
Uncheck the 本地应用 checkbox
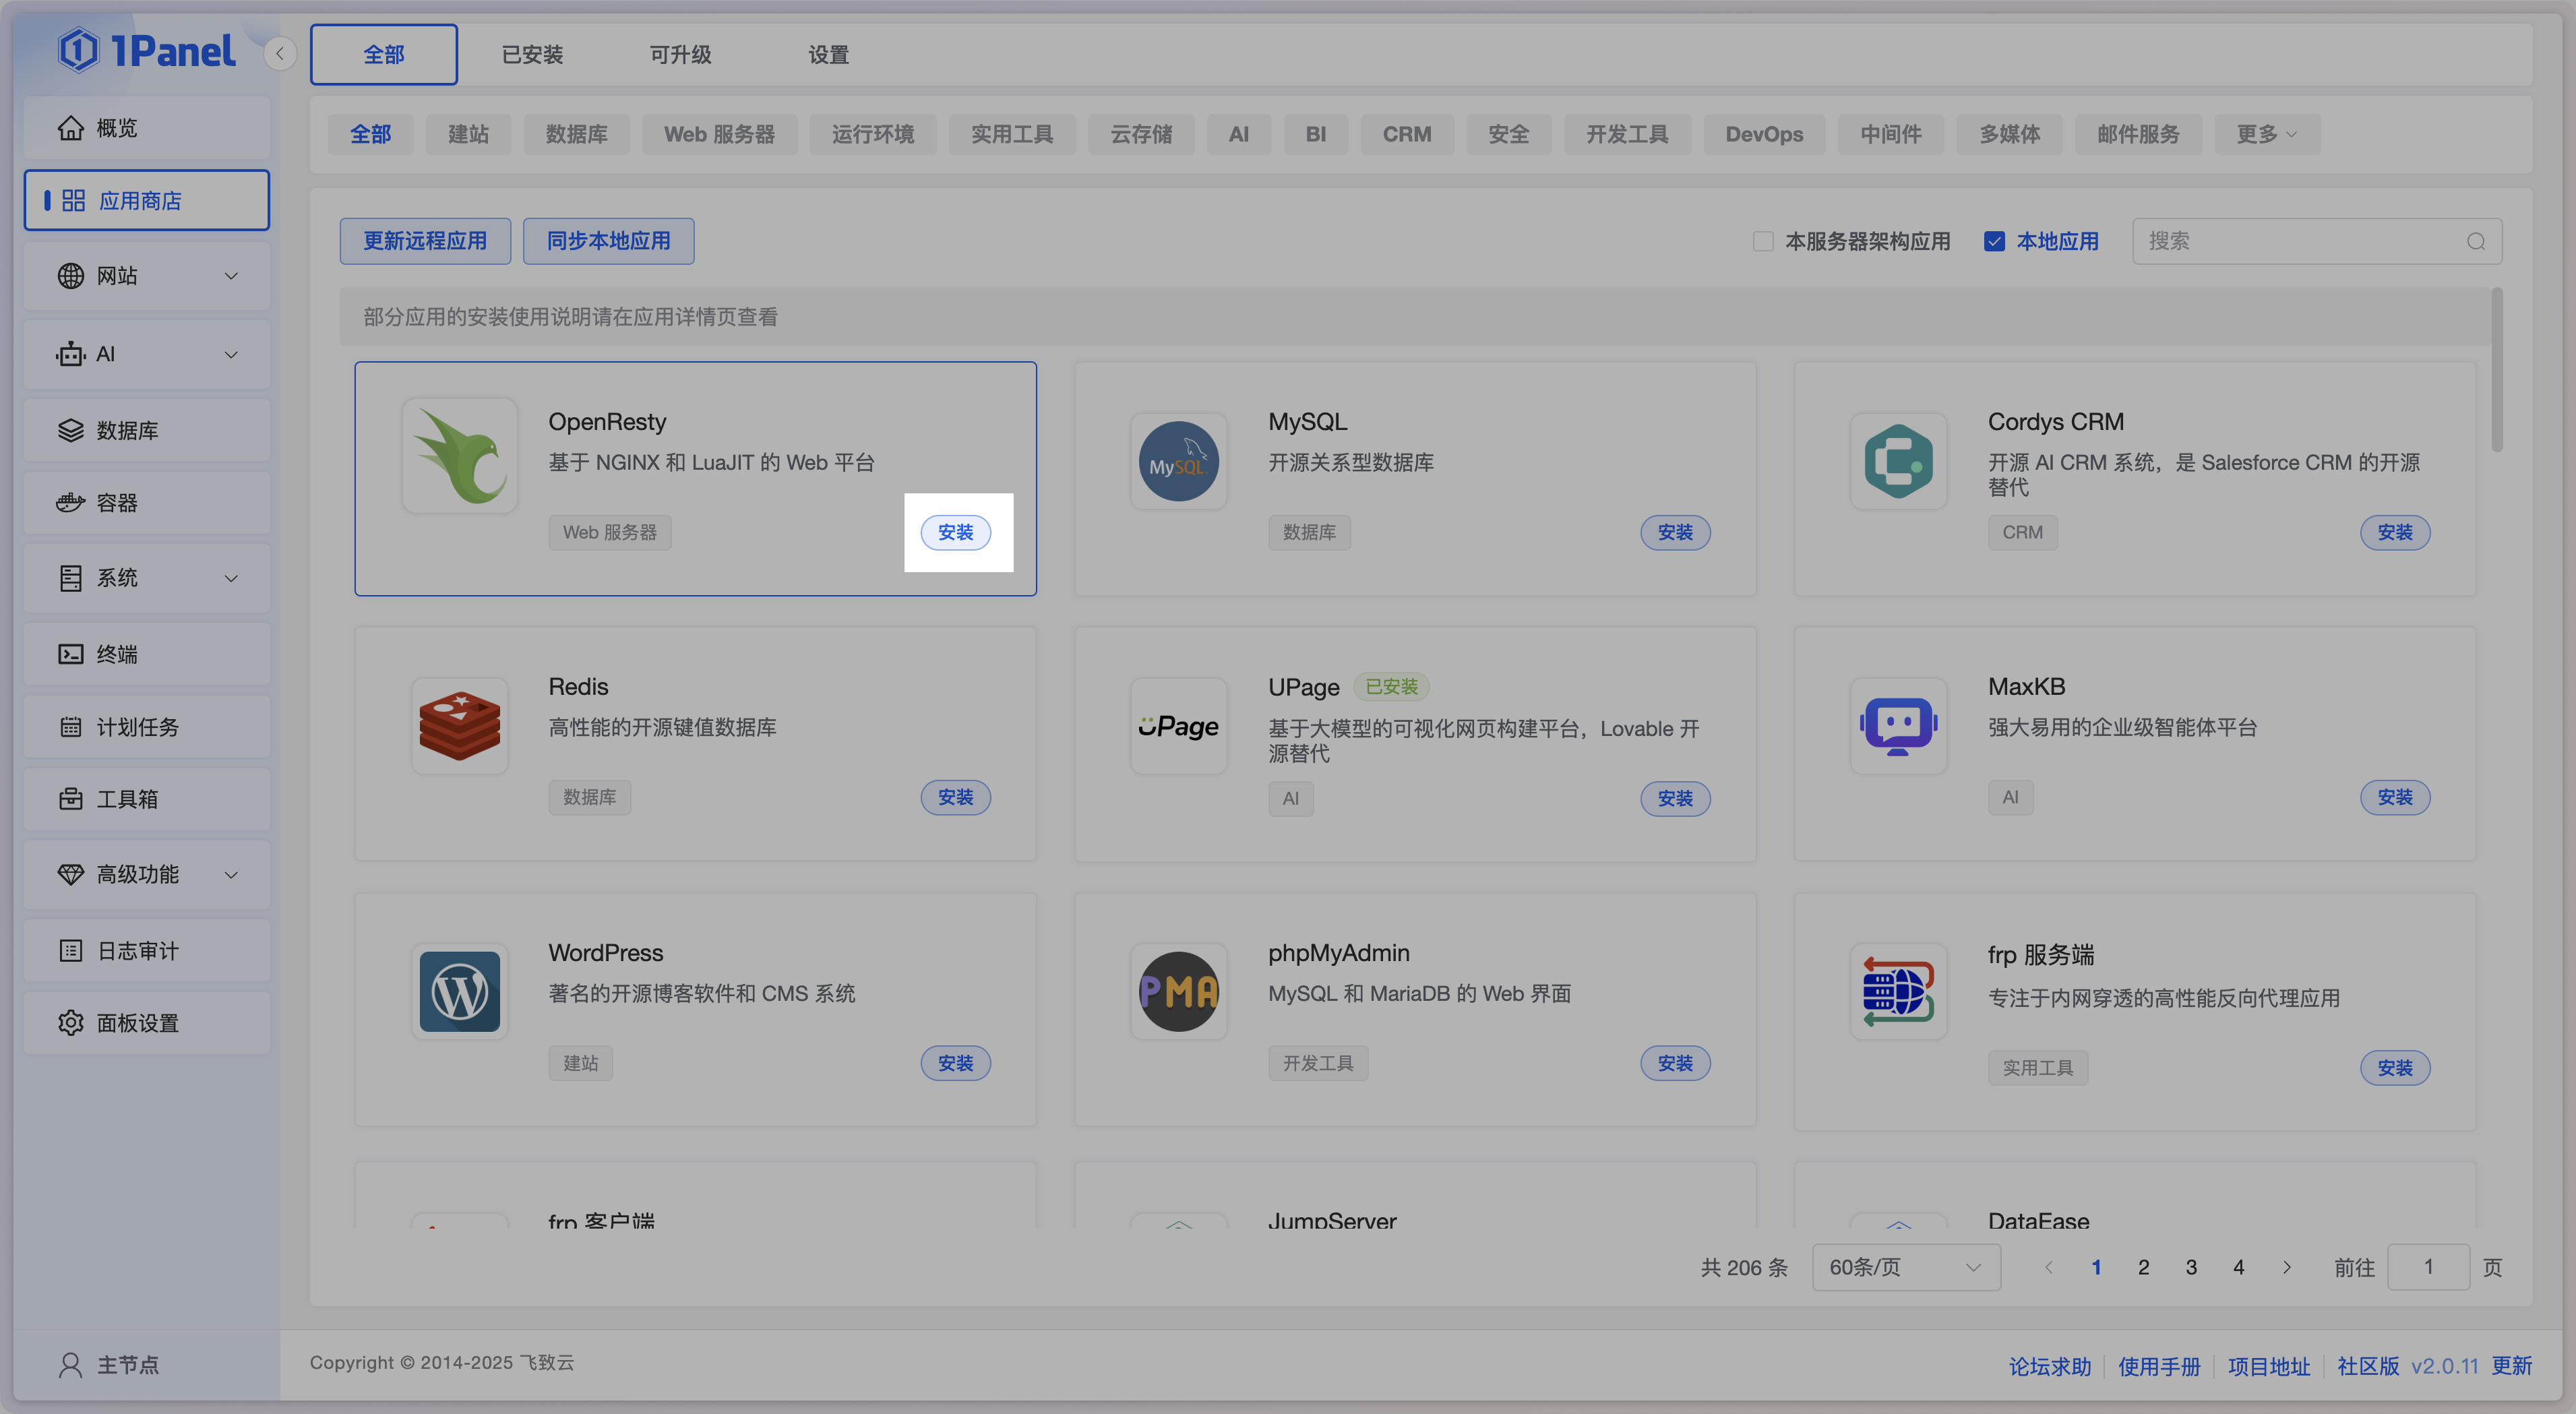tap(1994, 241)
